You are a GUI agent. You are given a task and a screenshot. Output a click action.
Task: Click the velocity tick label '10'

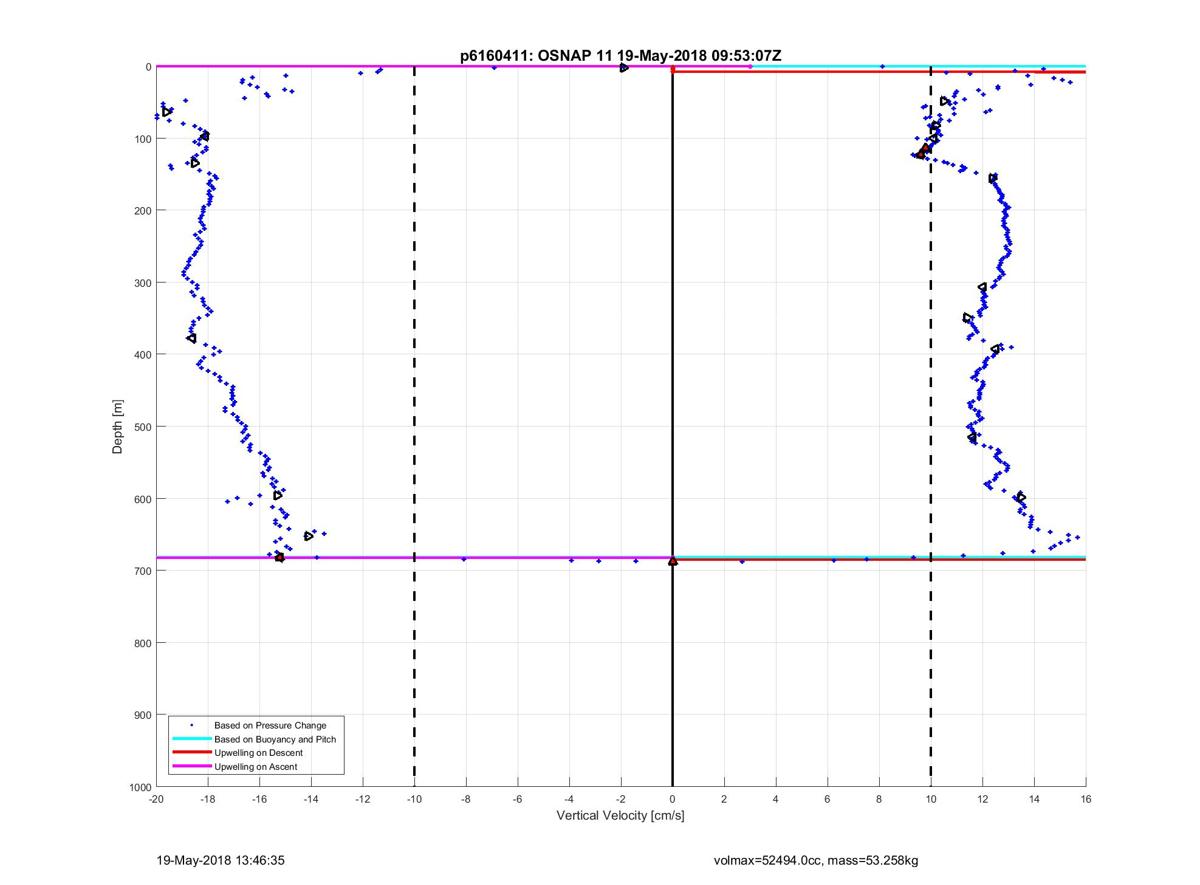coord(931,799)
